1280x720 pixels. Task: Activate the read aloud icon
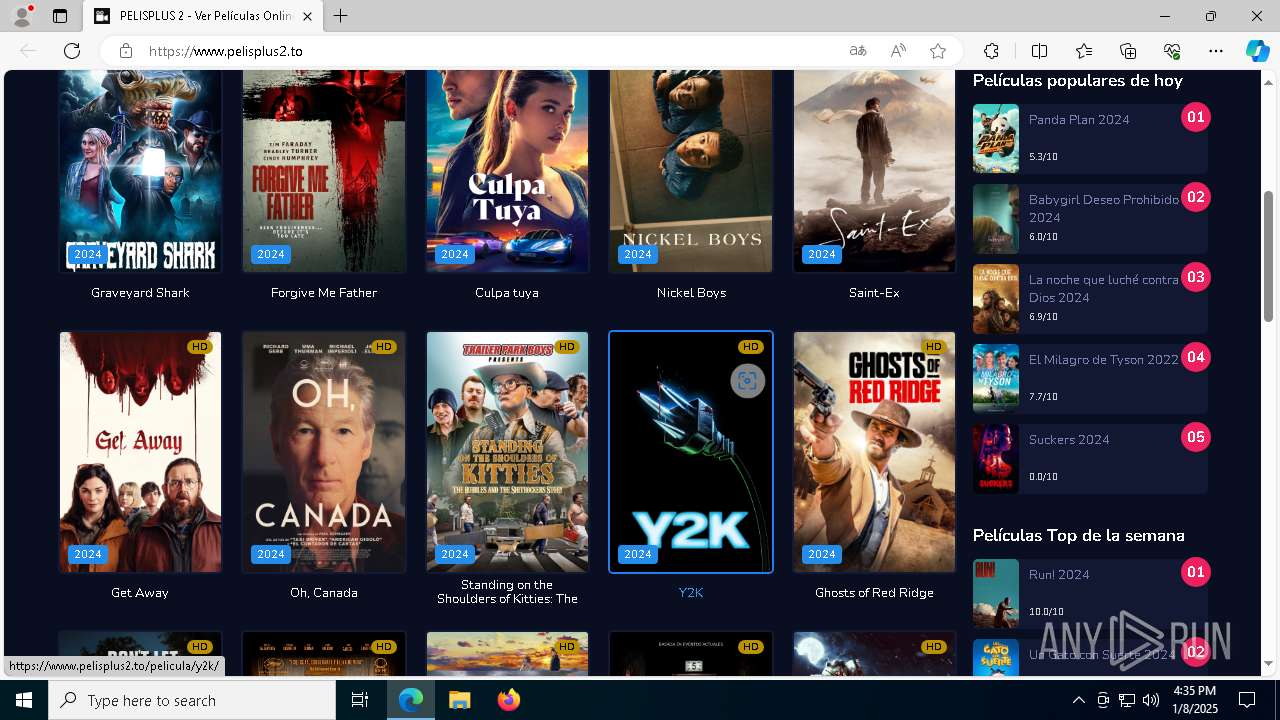point(898,51)
